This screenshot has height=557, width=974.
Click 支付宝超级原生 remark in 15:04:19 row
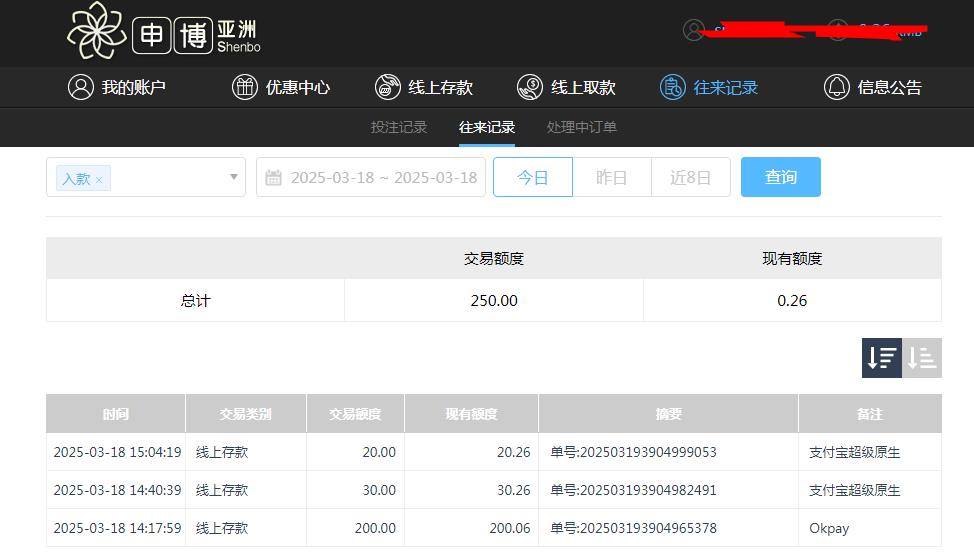point(855,452)
